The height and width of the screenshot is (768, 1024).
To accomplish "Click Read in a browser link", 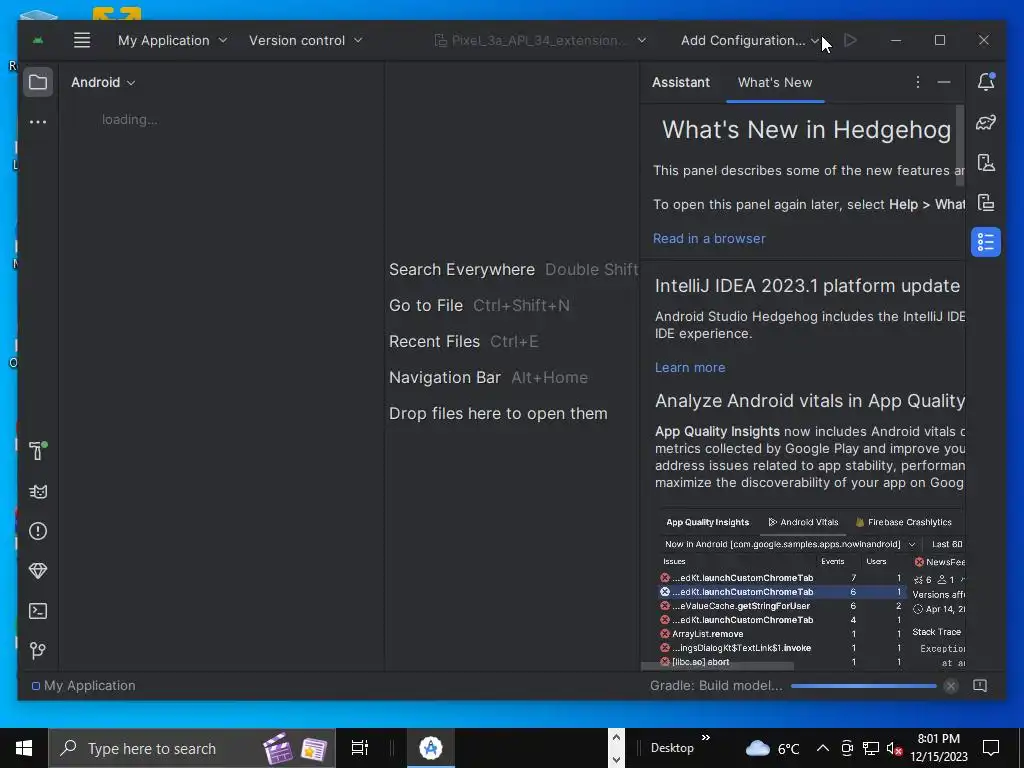I will coord(709,238).
